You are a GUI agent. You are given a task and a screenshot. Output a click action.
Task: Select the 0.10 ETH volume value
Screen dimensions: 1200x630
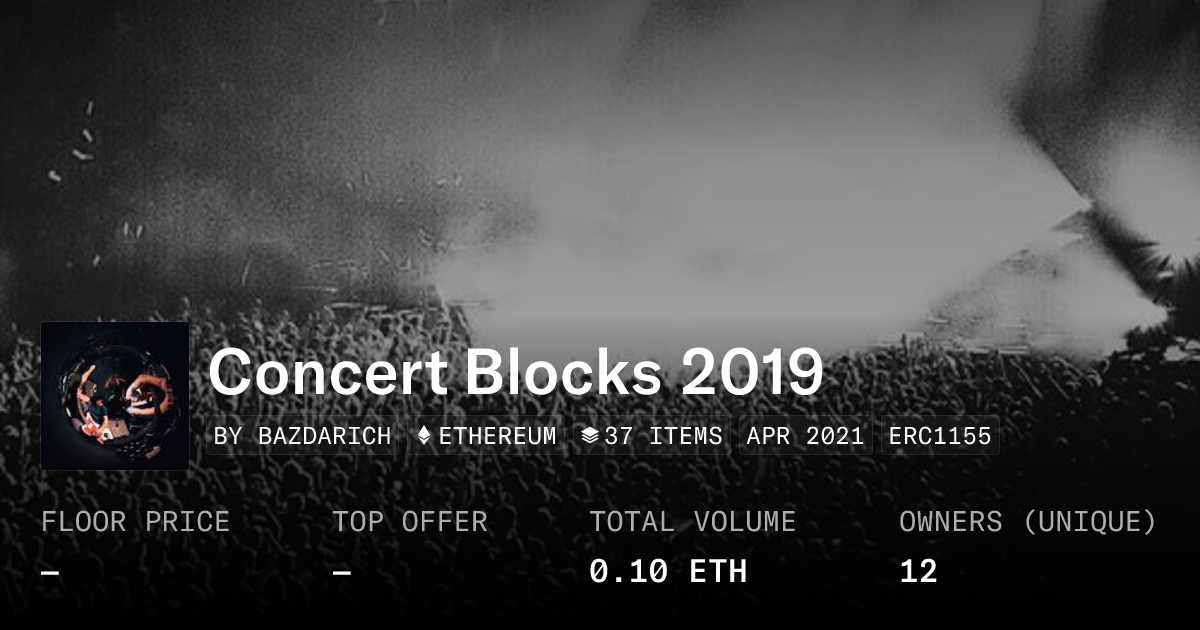[667, 572]
